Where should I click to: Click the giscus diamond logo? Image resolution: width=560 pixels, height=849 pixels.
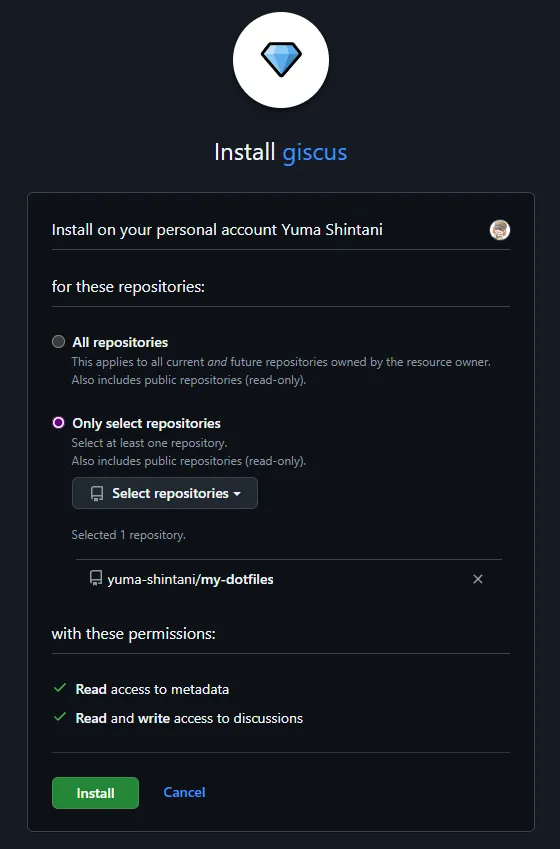281,60
